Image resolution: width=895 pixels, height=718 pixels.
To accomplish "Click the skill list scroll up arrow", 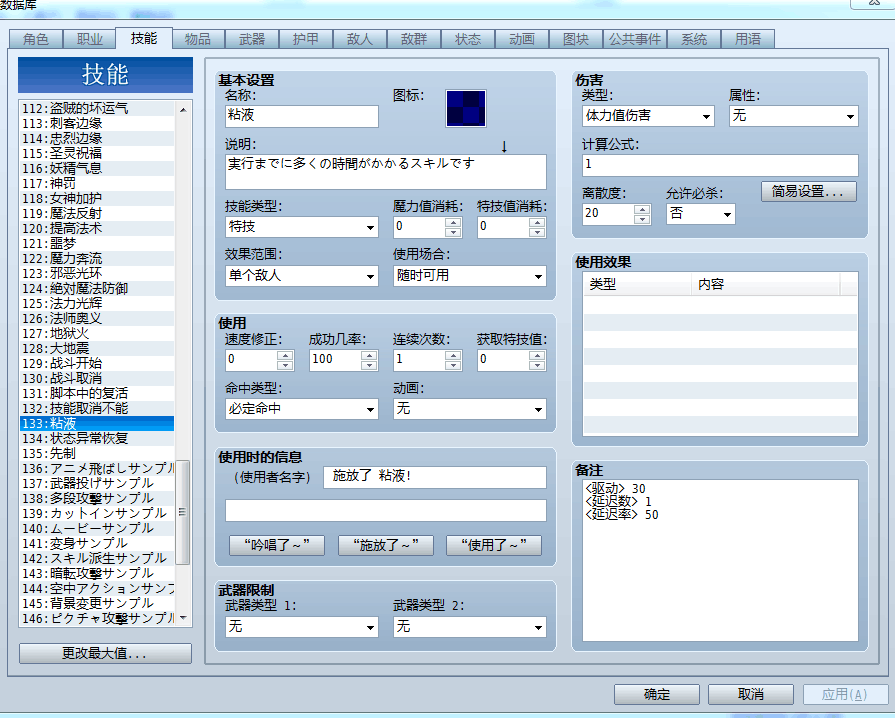I will click(x=183, y=109).
